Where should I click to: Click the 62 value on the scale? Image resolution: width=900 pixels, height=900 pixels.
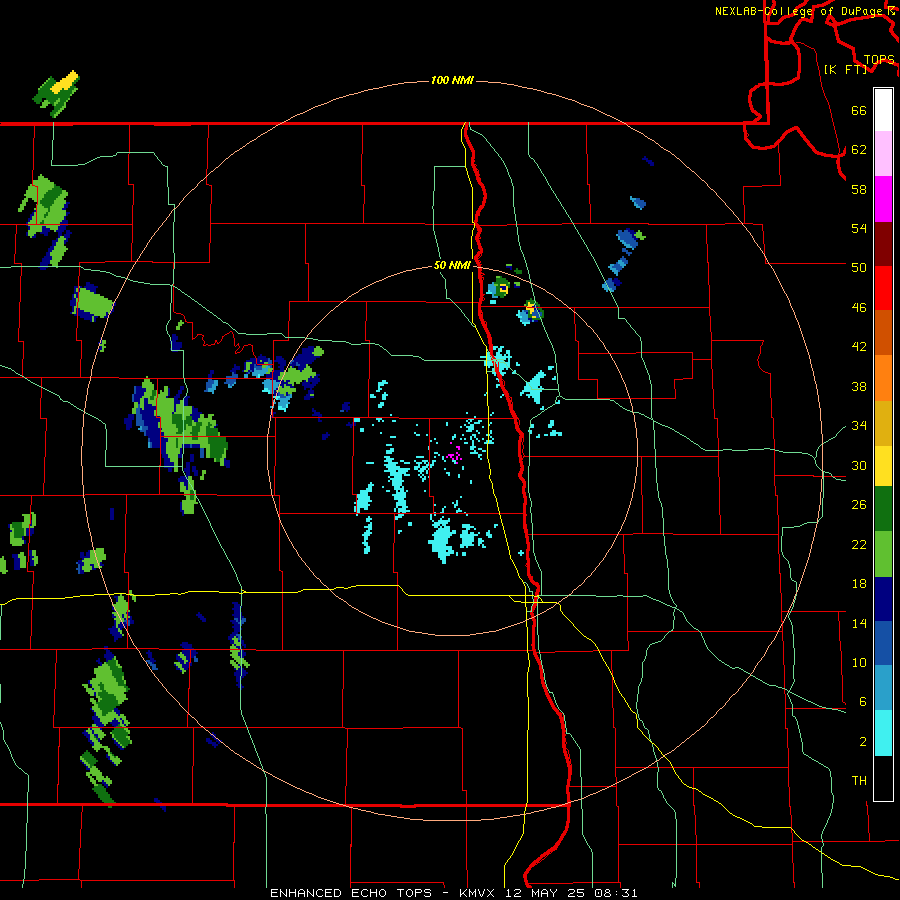[x=859, y=150]
